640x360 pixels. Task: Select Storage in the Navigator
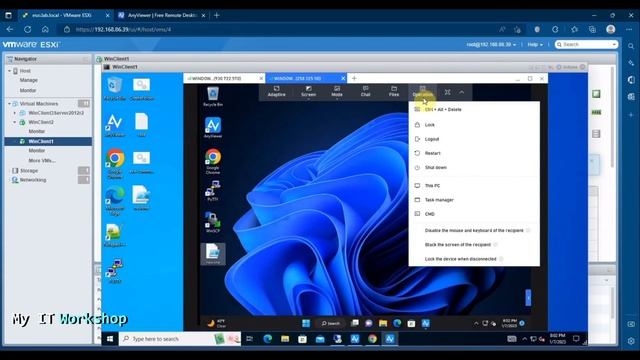coord(29,171)
